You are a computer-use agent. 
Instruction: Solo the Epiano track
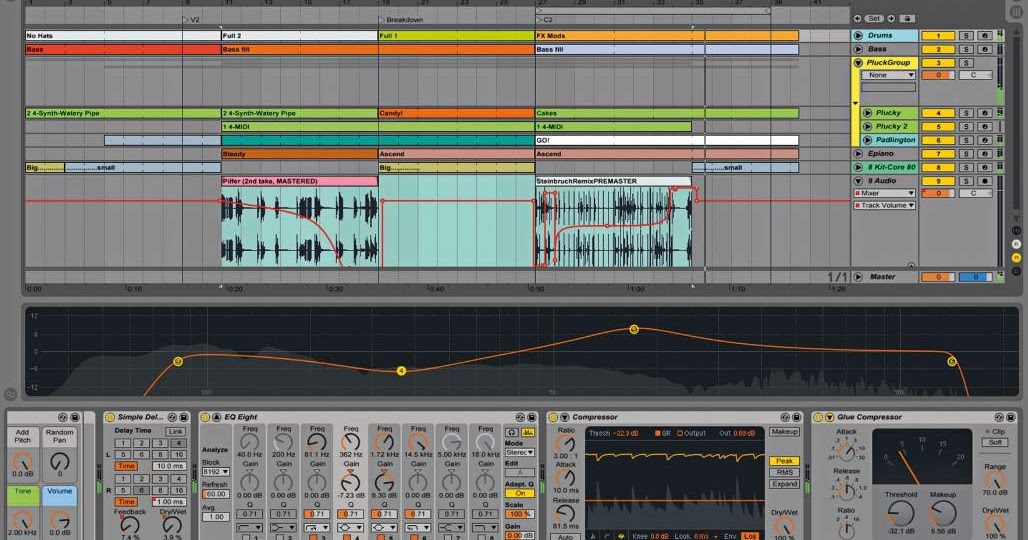click(x=966, y=153)
